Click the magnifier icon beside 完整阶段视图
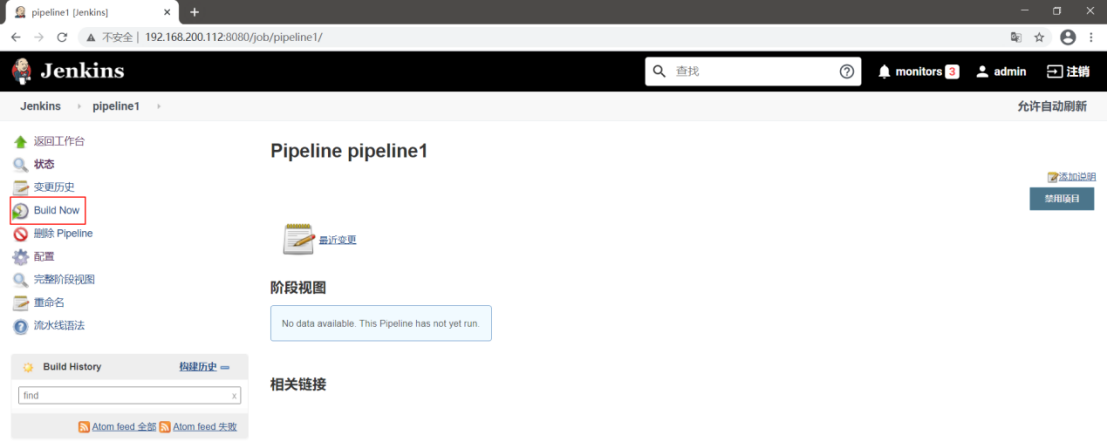The width and height of the screenshot is (1108, 443). pos(20,280)
